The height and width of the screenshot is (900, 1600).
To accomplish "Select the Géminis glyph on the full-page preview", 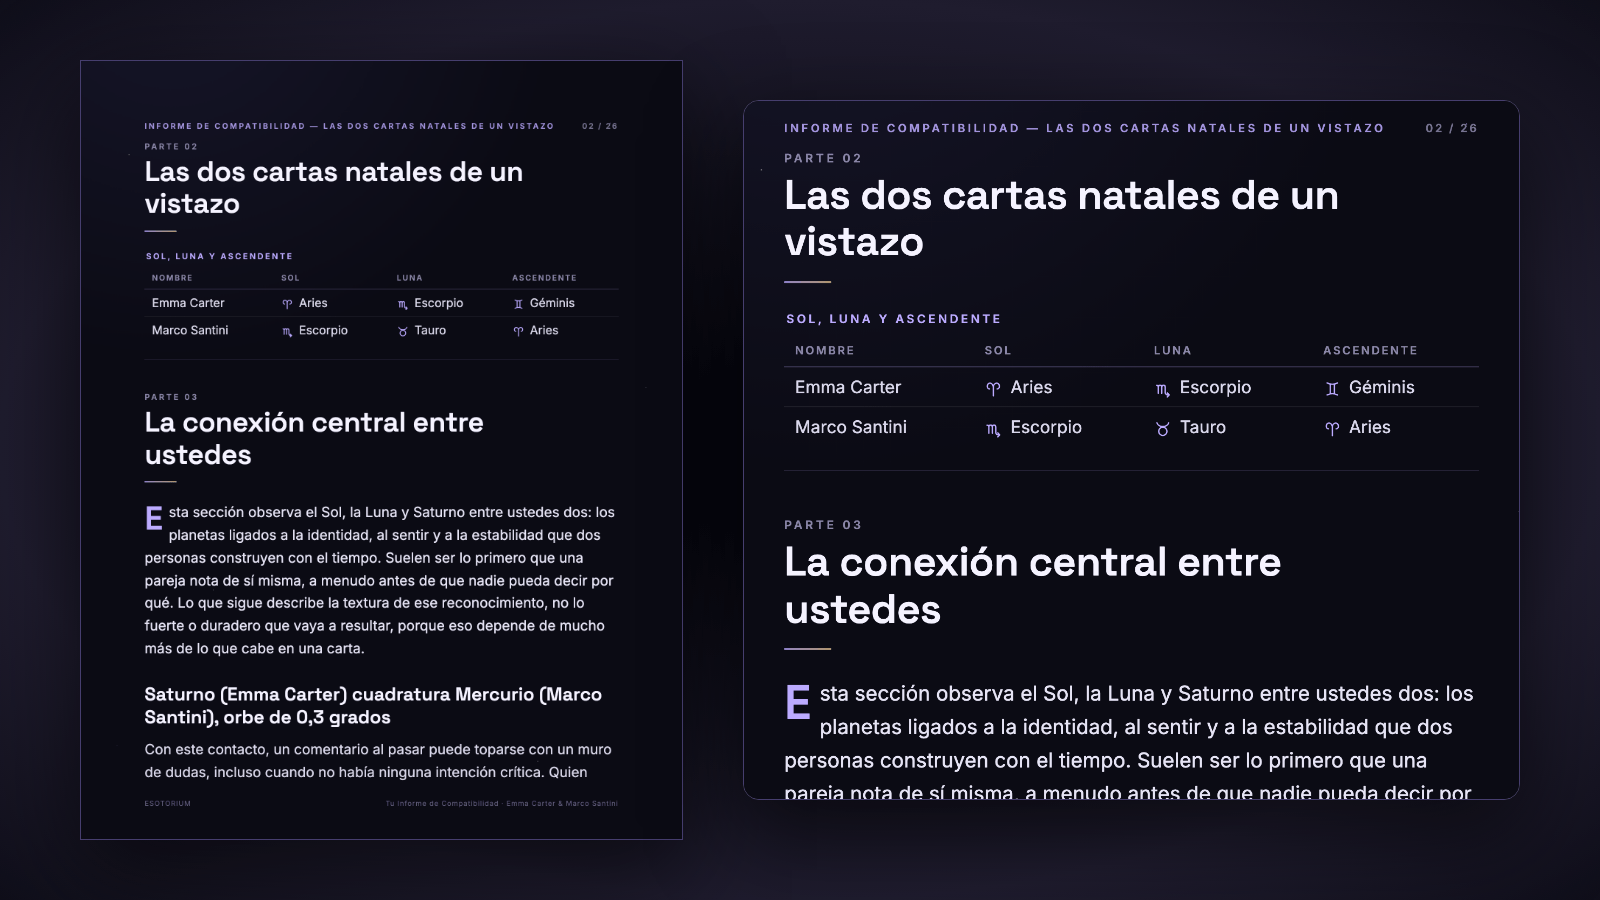I will pos(518,304).
